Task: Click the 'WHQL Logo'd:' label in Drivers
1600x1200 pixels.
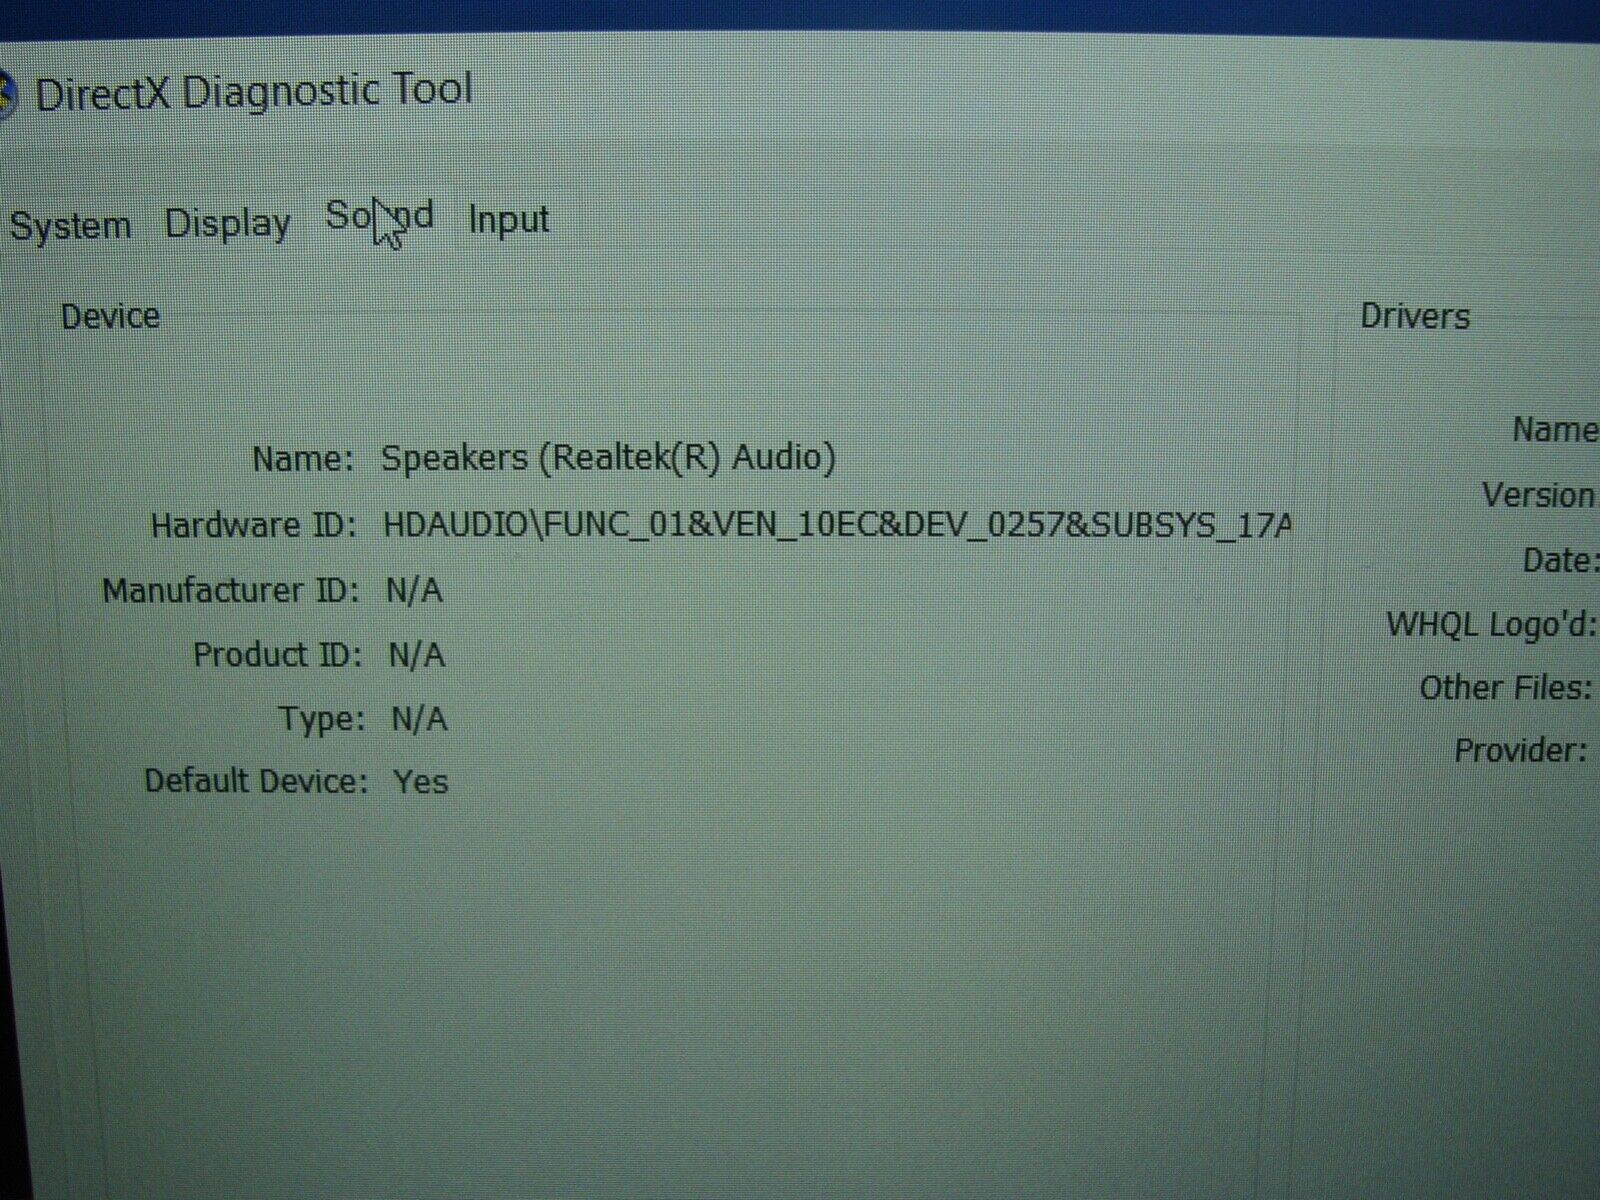Action: tap(1490, 625)
